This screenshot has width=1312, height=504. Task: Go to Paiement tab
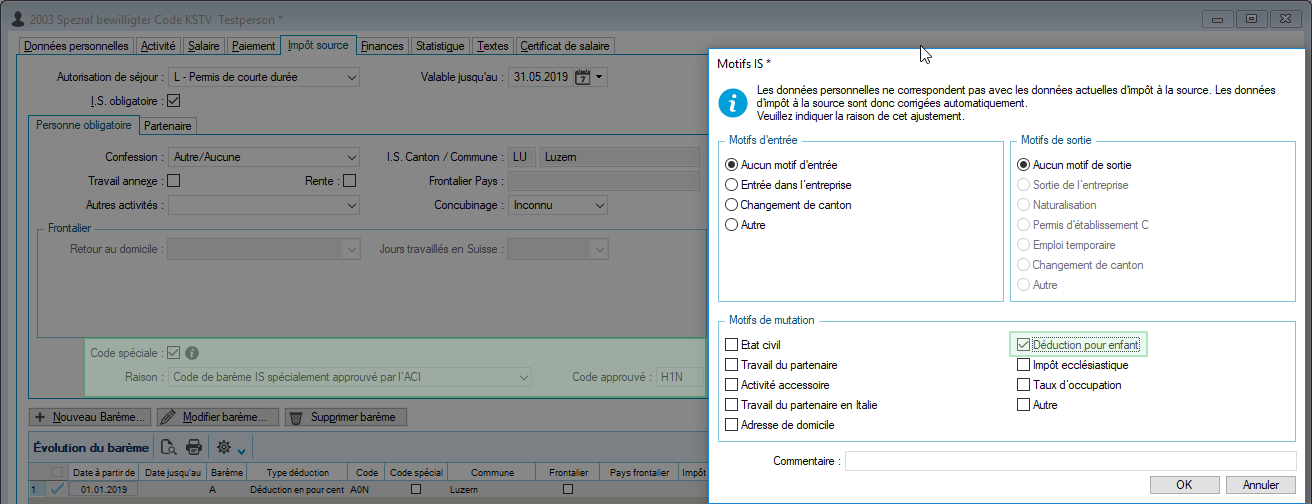(253, 46)
